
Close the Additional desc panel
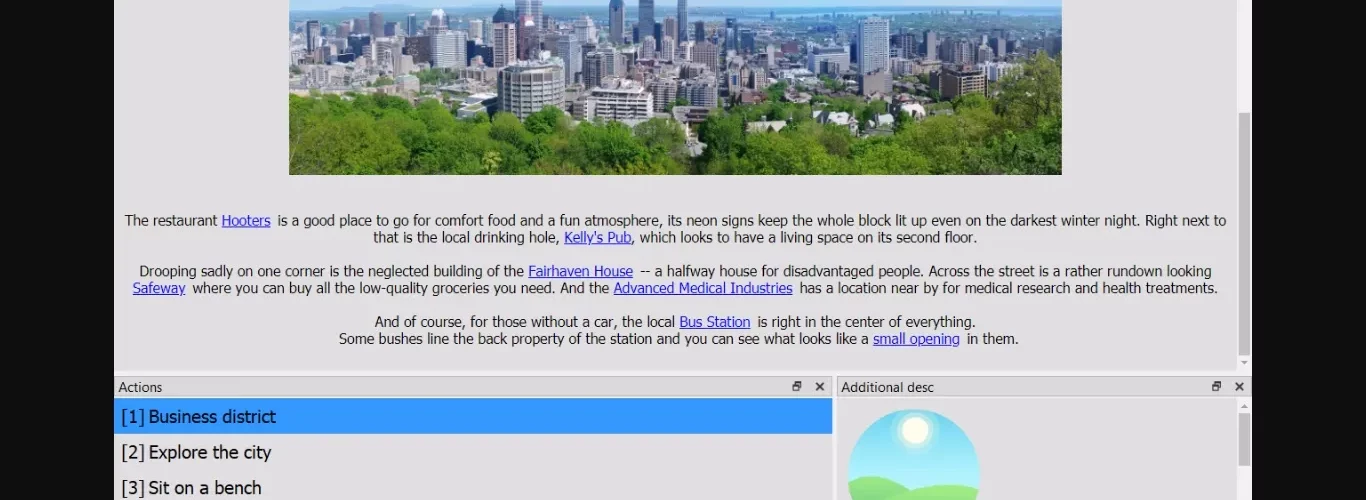pyautogui.click(x=1239, y=387)
